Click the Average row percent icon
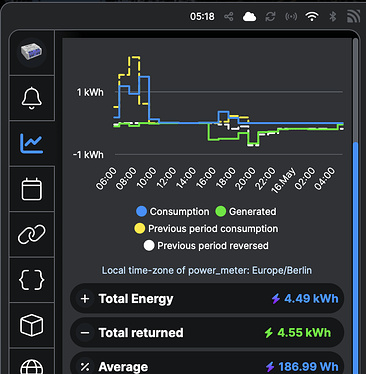366x374 pixels. (x=85, y=367)
